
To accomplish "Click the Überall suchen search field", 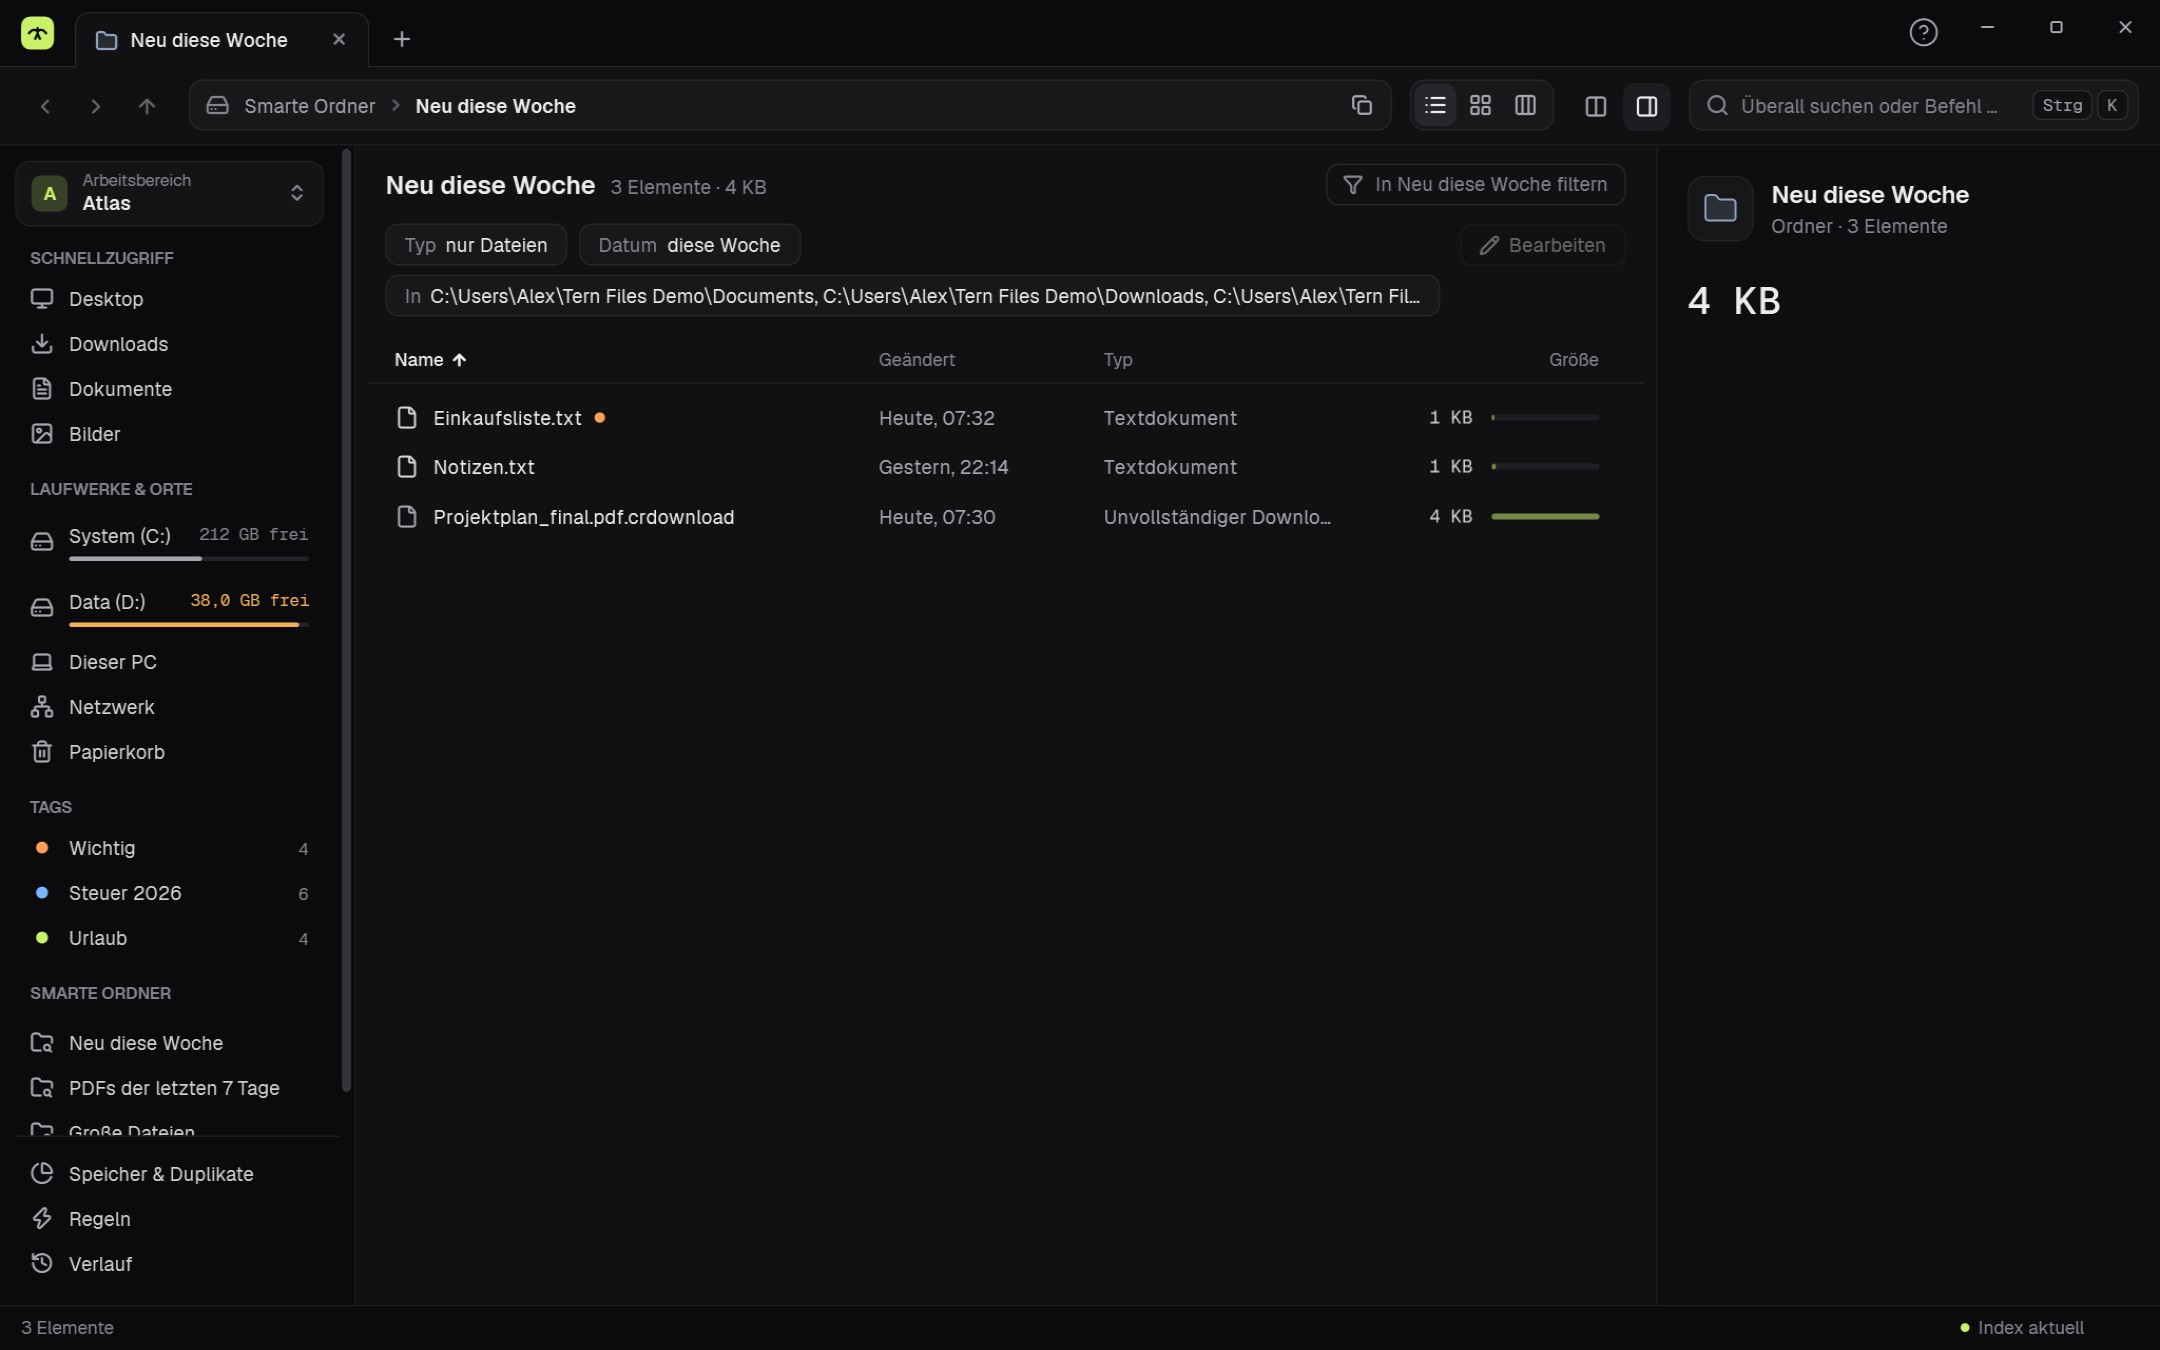I will point(1913,106).
